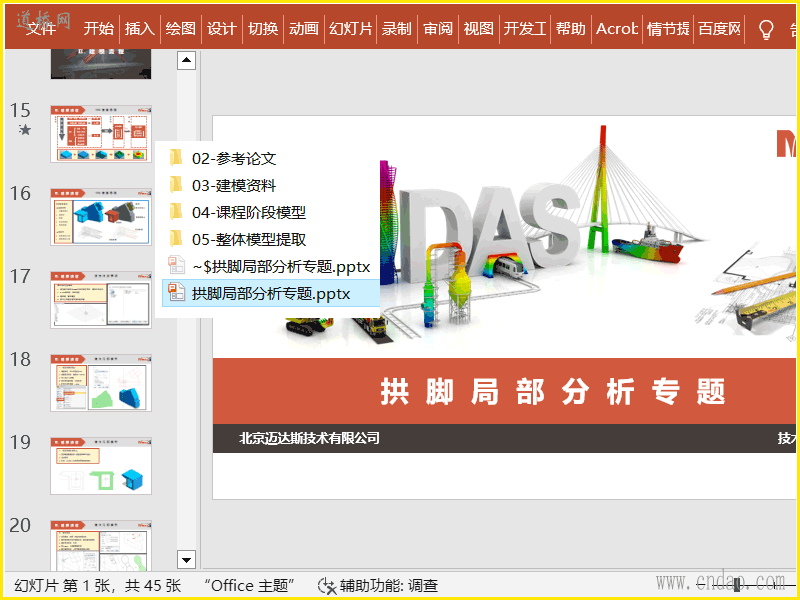Open the 帮助 ribbon tab
800x600 pixels.
pyautogui.click(x=570, y=29)
